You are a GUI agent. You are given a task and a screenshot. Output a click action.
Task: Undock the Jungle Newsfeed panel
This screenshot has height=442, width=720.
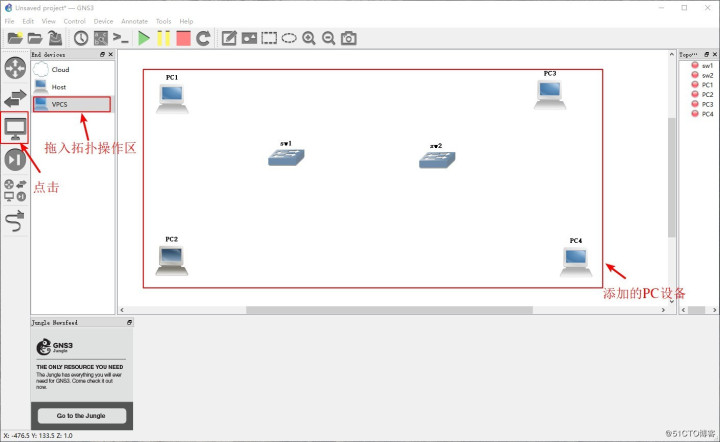129,323
